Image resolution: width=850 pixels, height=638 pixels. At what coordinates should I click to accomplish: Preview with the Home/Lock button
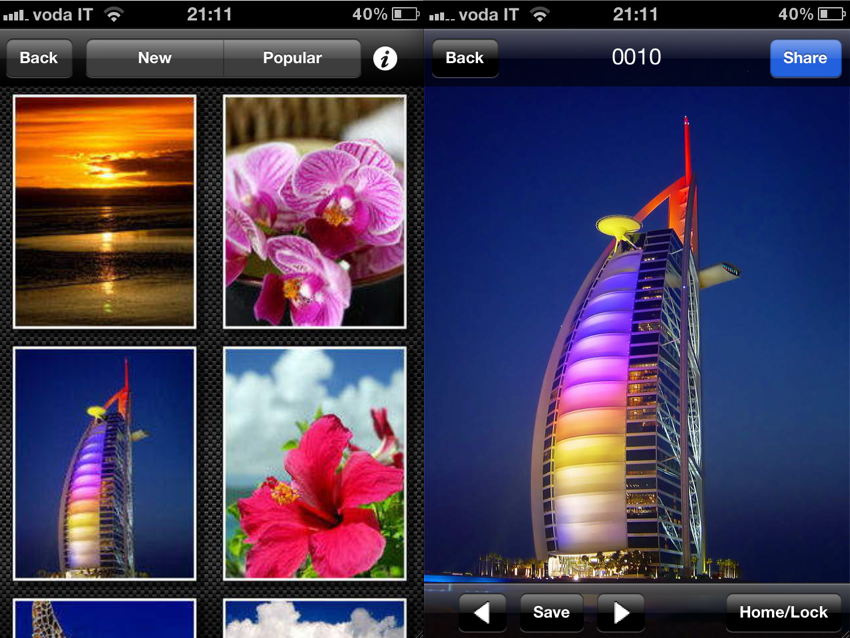point(783,612)
